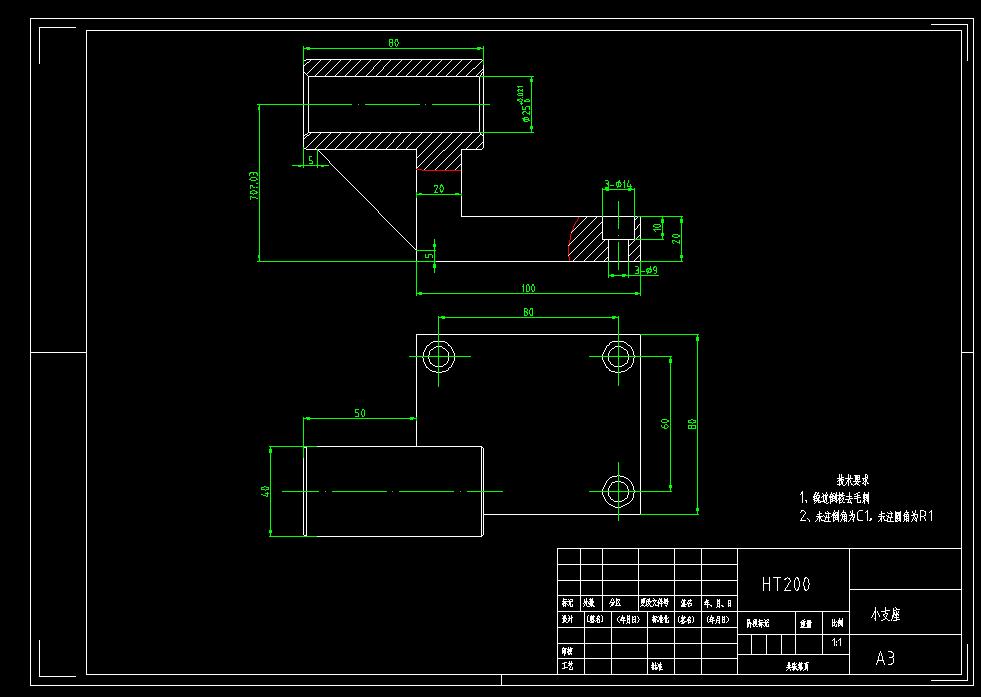Image resolution: width=981 pixels, height=697 pixels.
Task: Click the 工艺 row label
Action: [x=567, y=666]
